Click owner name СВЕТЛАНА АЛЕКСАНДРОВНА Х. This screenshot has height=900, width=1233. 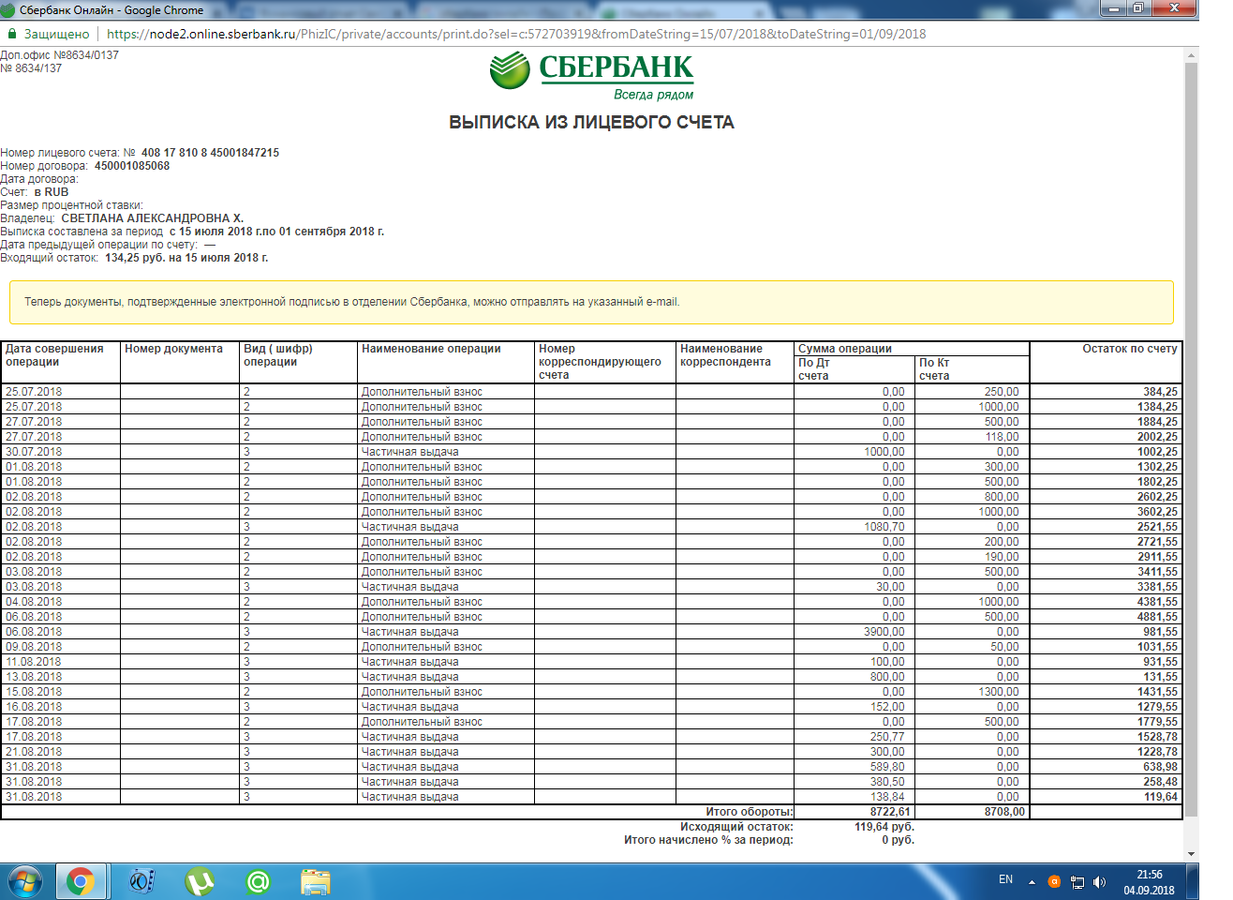(x=152, y=218)
